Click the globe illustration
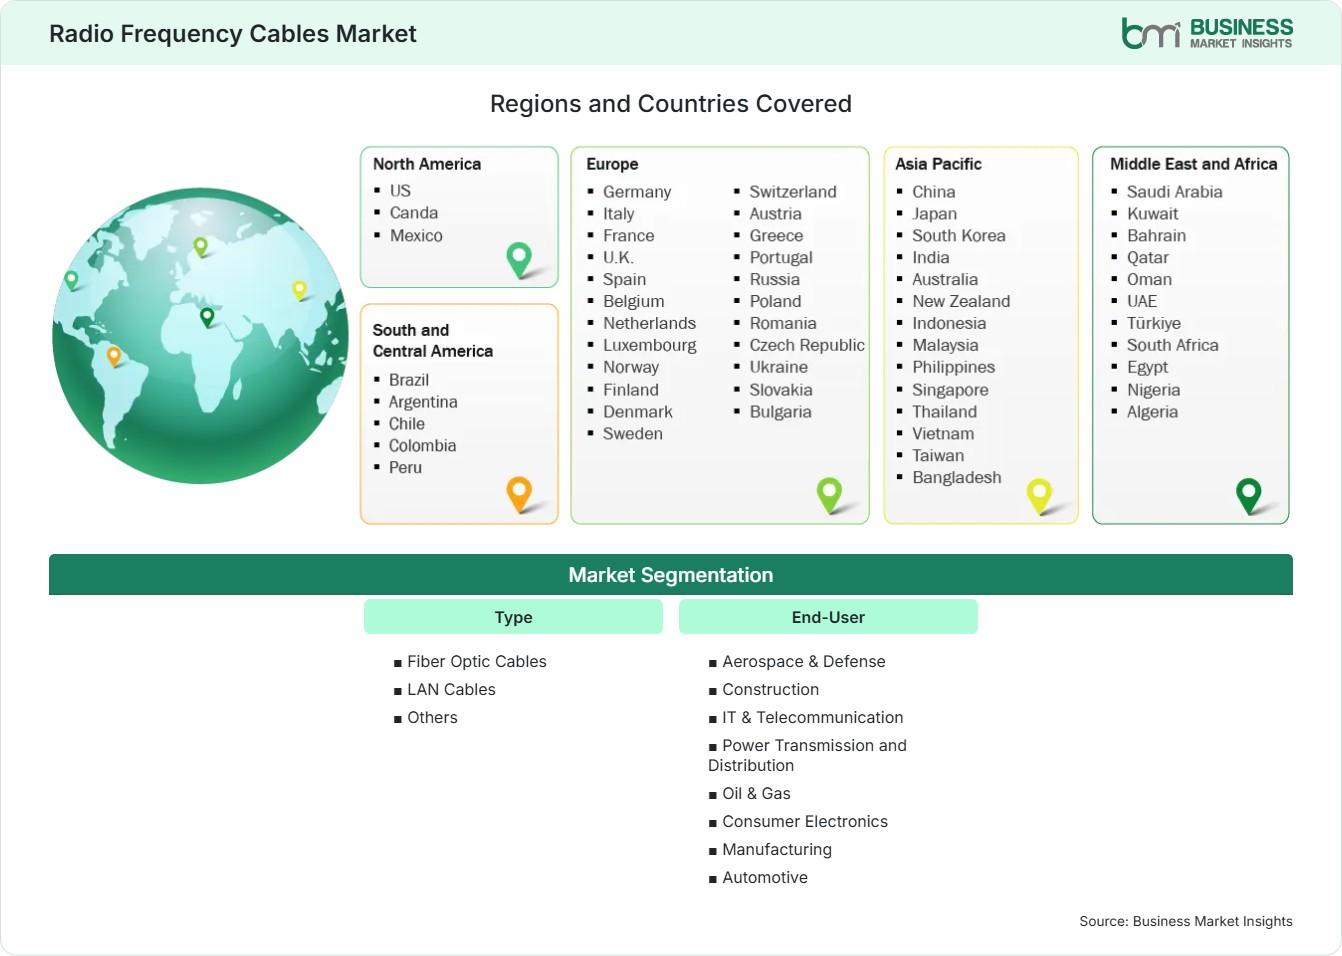This screenshot has width=1342, height=956. pos(200,336)
